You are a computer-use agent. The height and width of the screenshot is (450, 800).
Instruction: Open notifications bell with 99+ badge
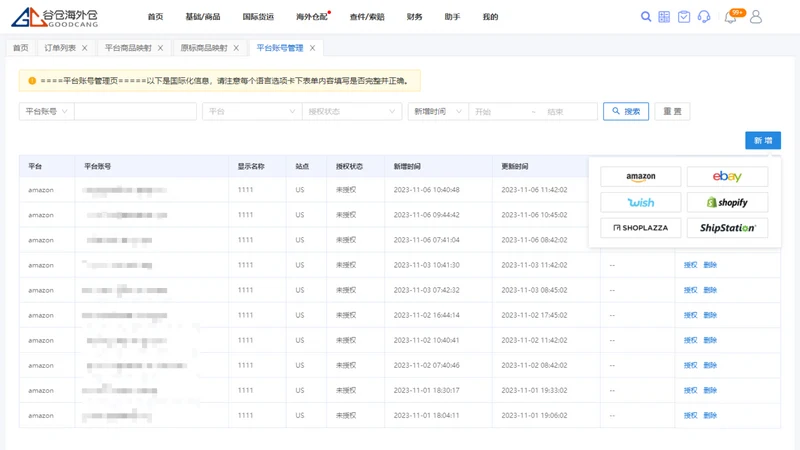(x=733, y=16)
